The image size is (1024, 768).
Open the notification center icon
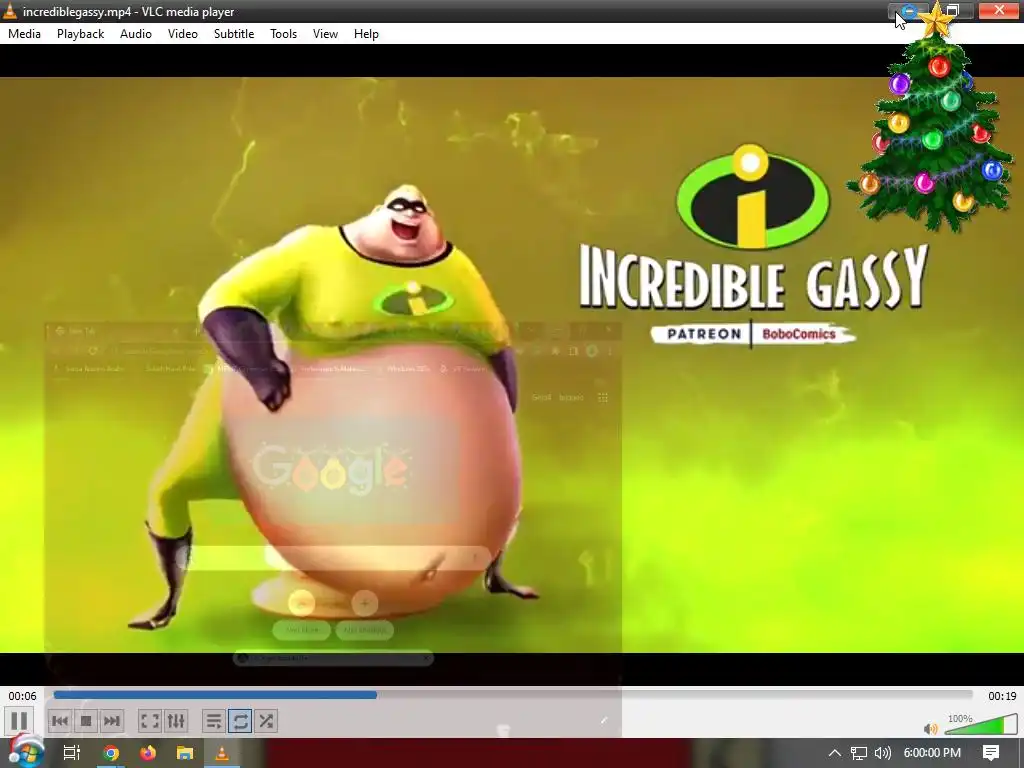tap(991, 753)
